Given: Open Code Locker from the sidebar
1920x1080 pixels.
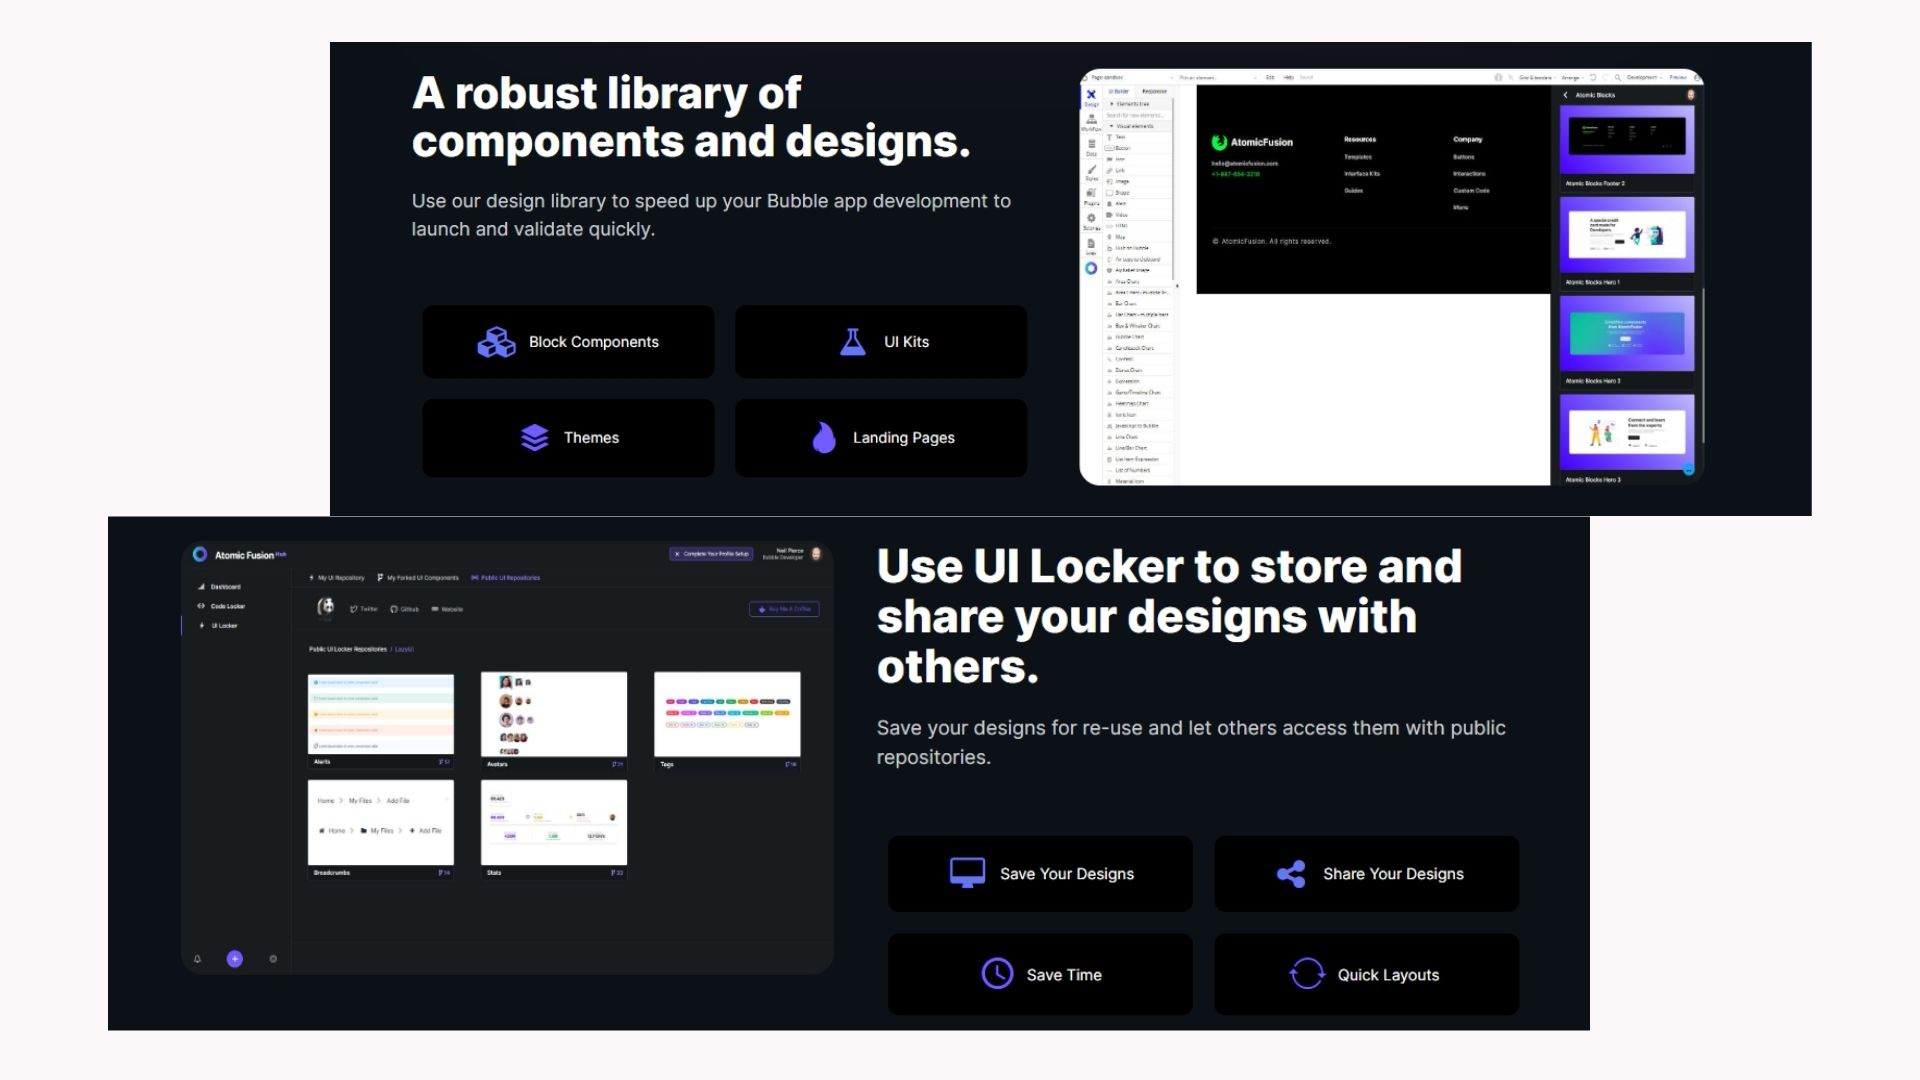Looking at the screenshot, I should tap(226, 606).
